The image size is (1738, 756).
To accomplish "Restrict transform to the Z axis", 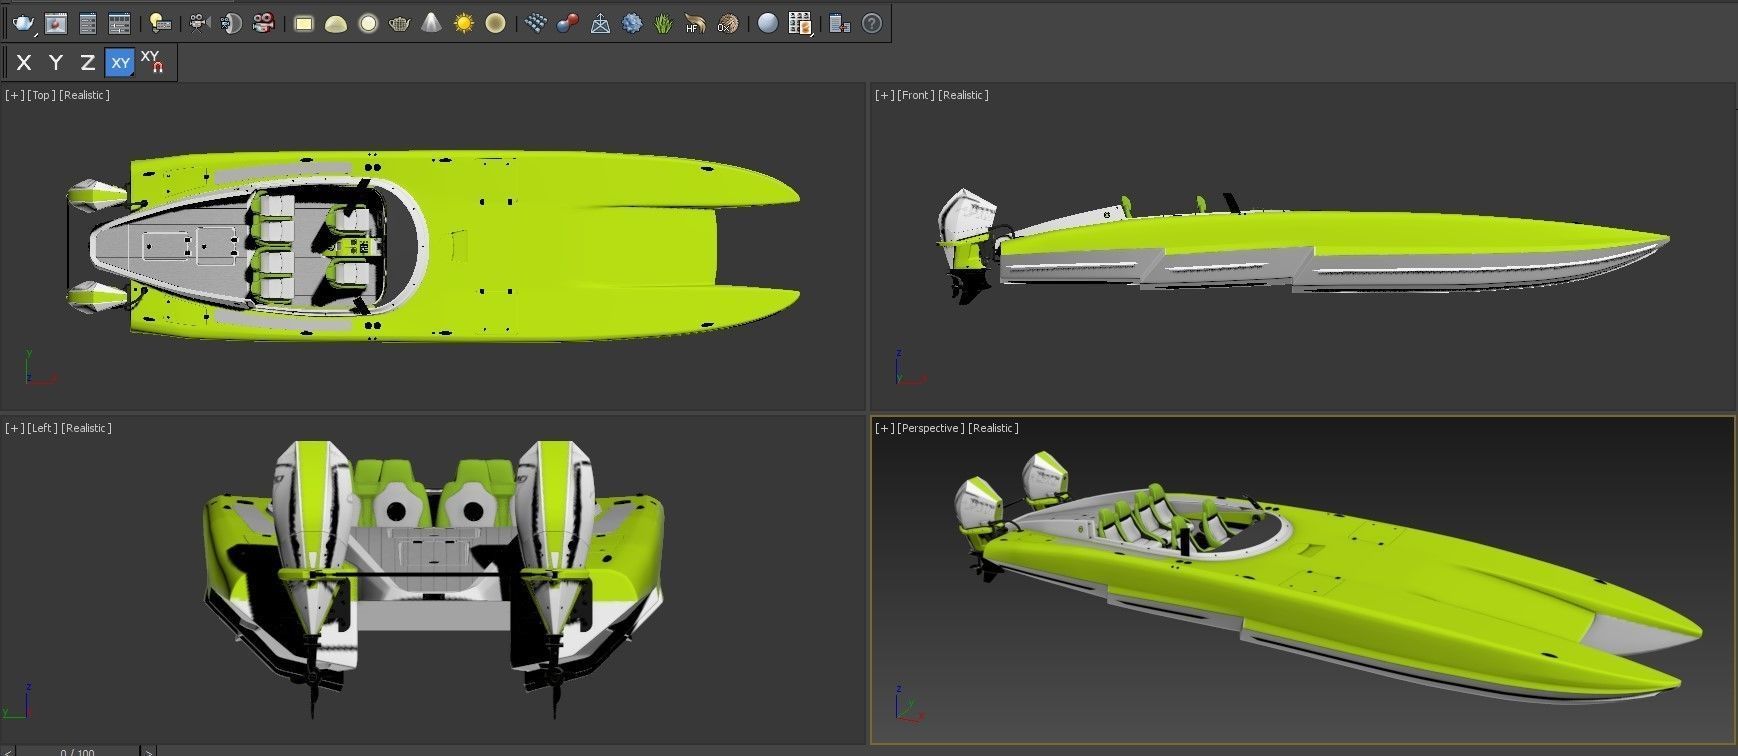I will tap(88, 63).
